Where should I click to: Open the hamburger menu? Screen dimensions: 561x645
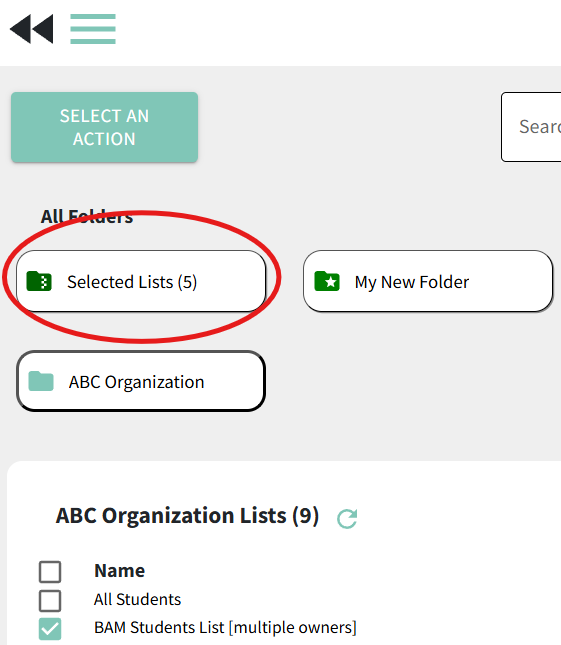93,29
